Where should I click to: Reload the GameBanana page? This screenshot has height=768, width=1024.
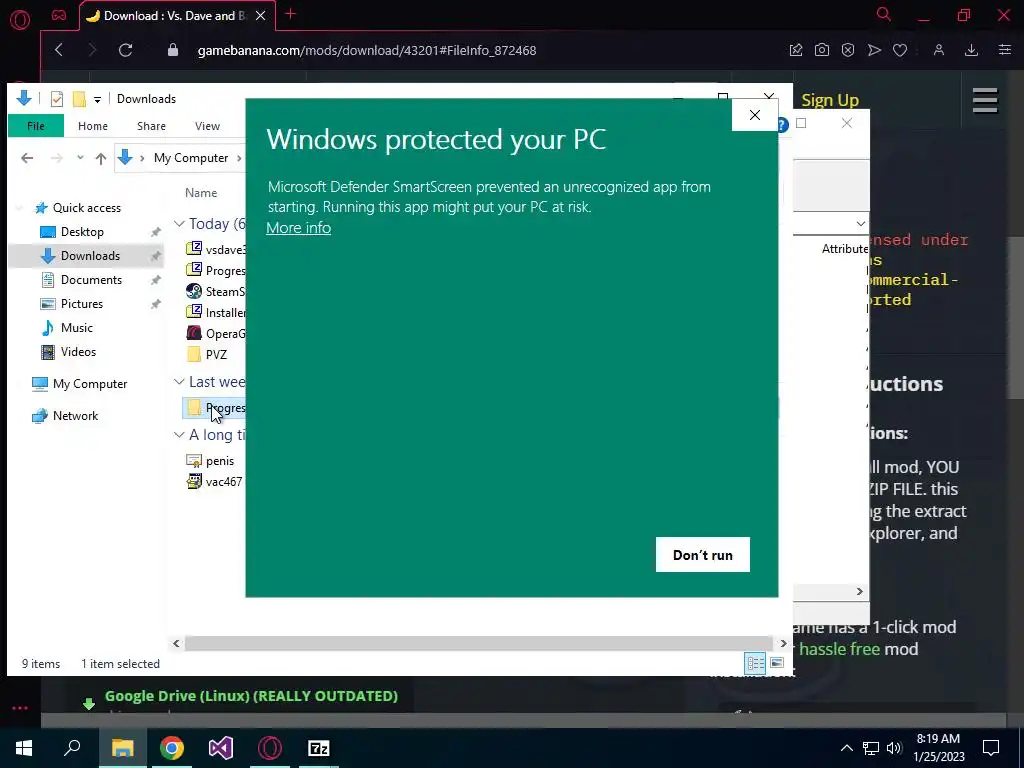pos(125,50)
